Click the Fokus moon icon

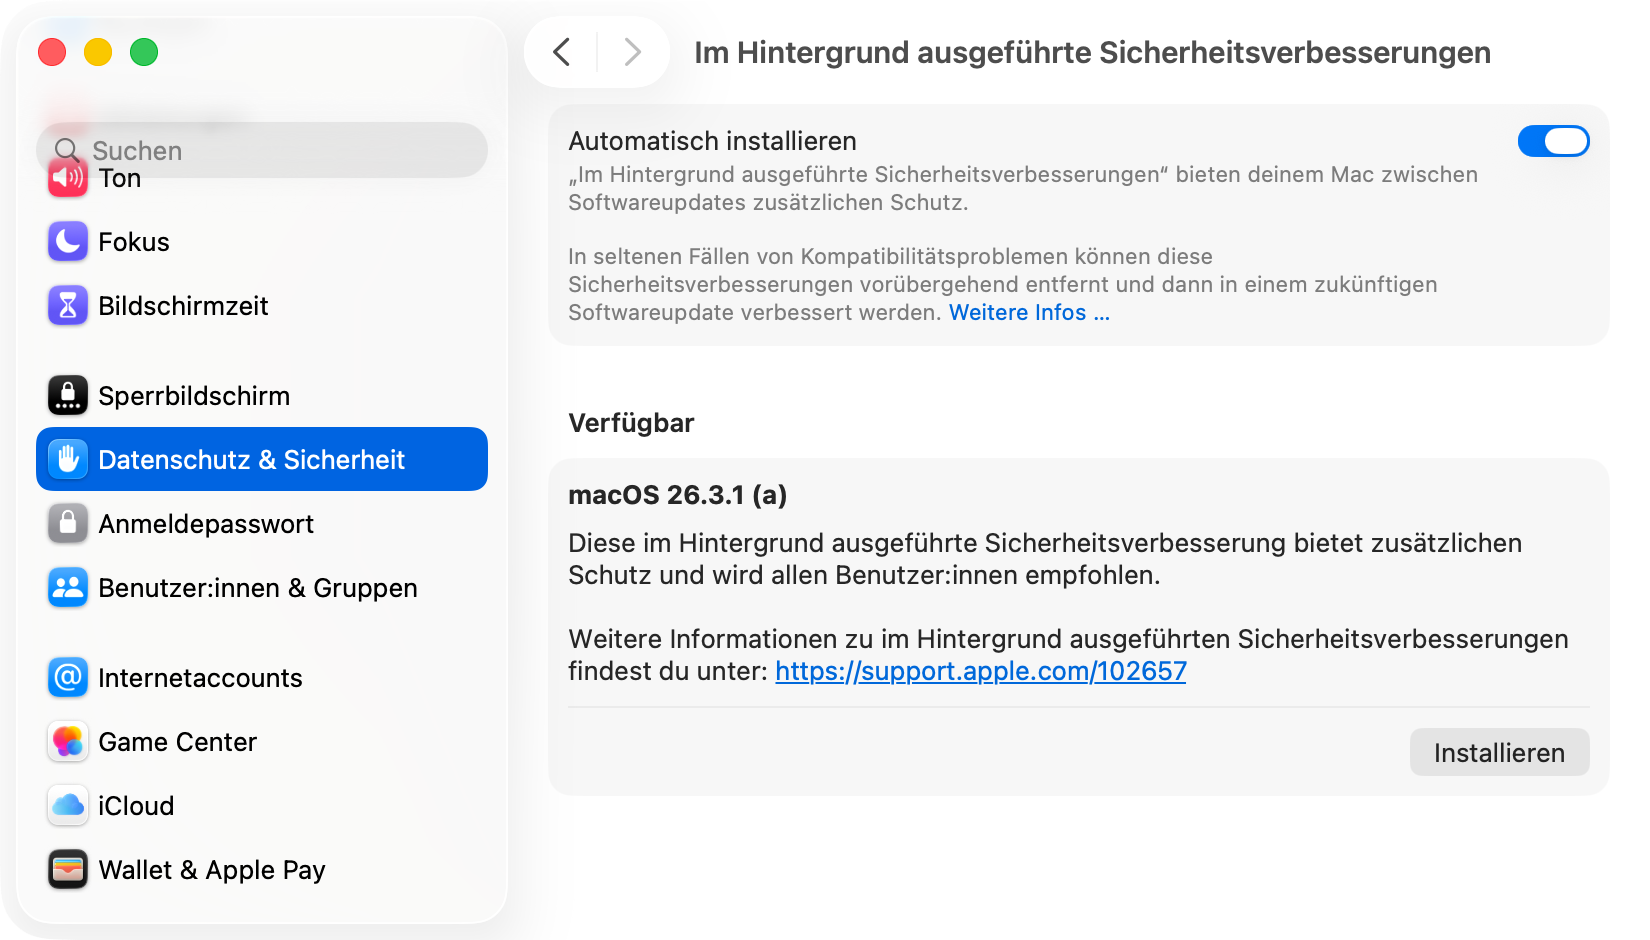coord(67,242)
